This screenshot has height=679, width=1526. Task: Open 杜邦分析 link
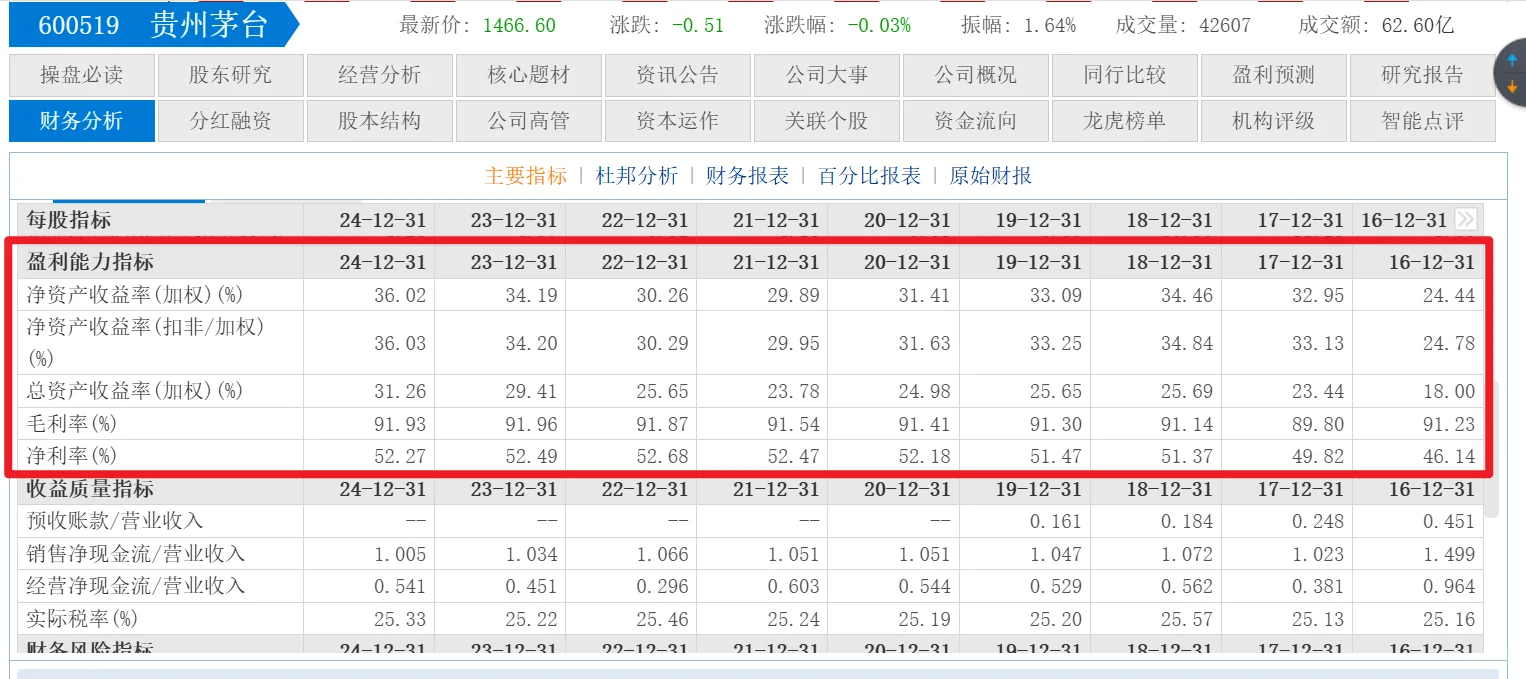pos(636,176)
